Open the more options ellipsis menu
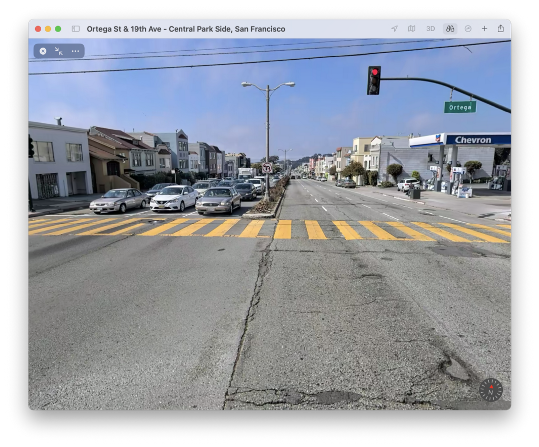The width and height of the screenshot is (539, 447). tap(75, 51)
